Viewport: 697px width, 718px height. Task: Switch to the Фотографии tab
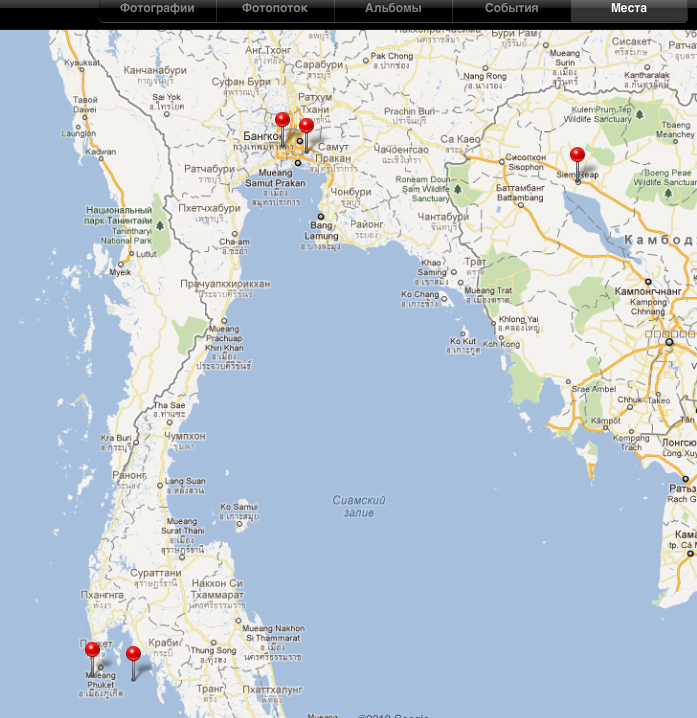[156, 8]
